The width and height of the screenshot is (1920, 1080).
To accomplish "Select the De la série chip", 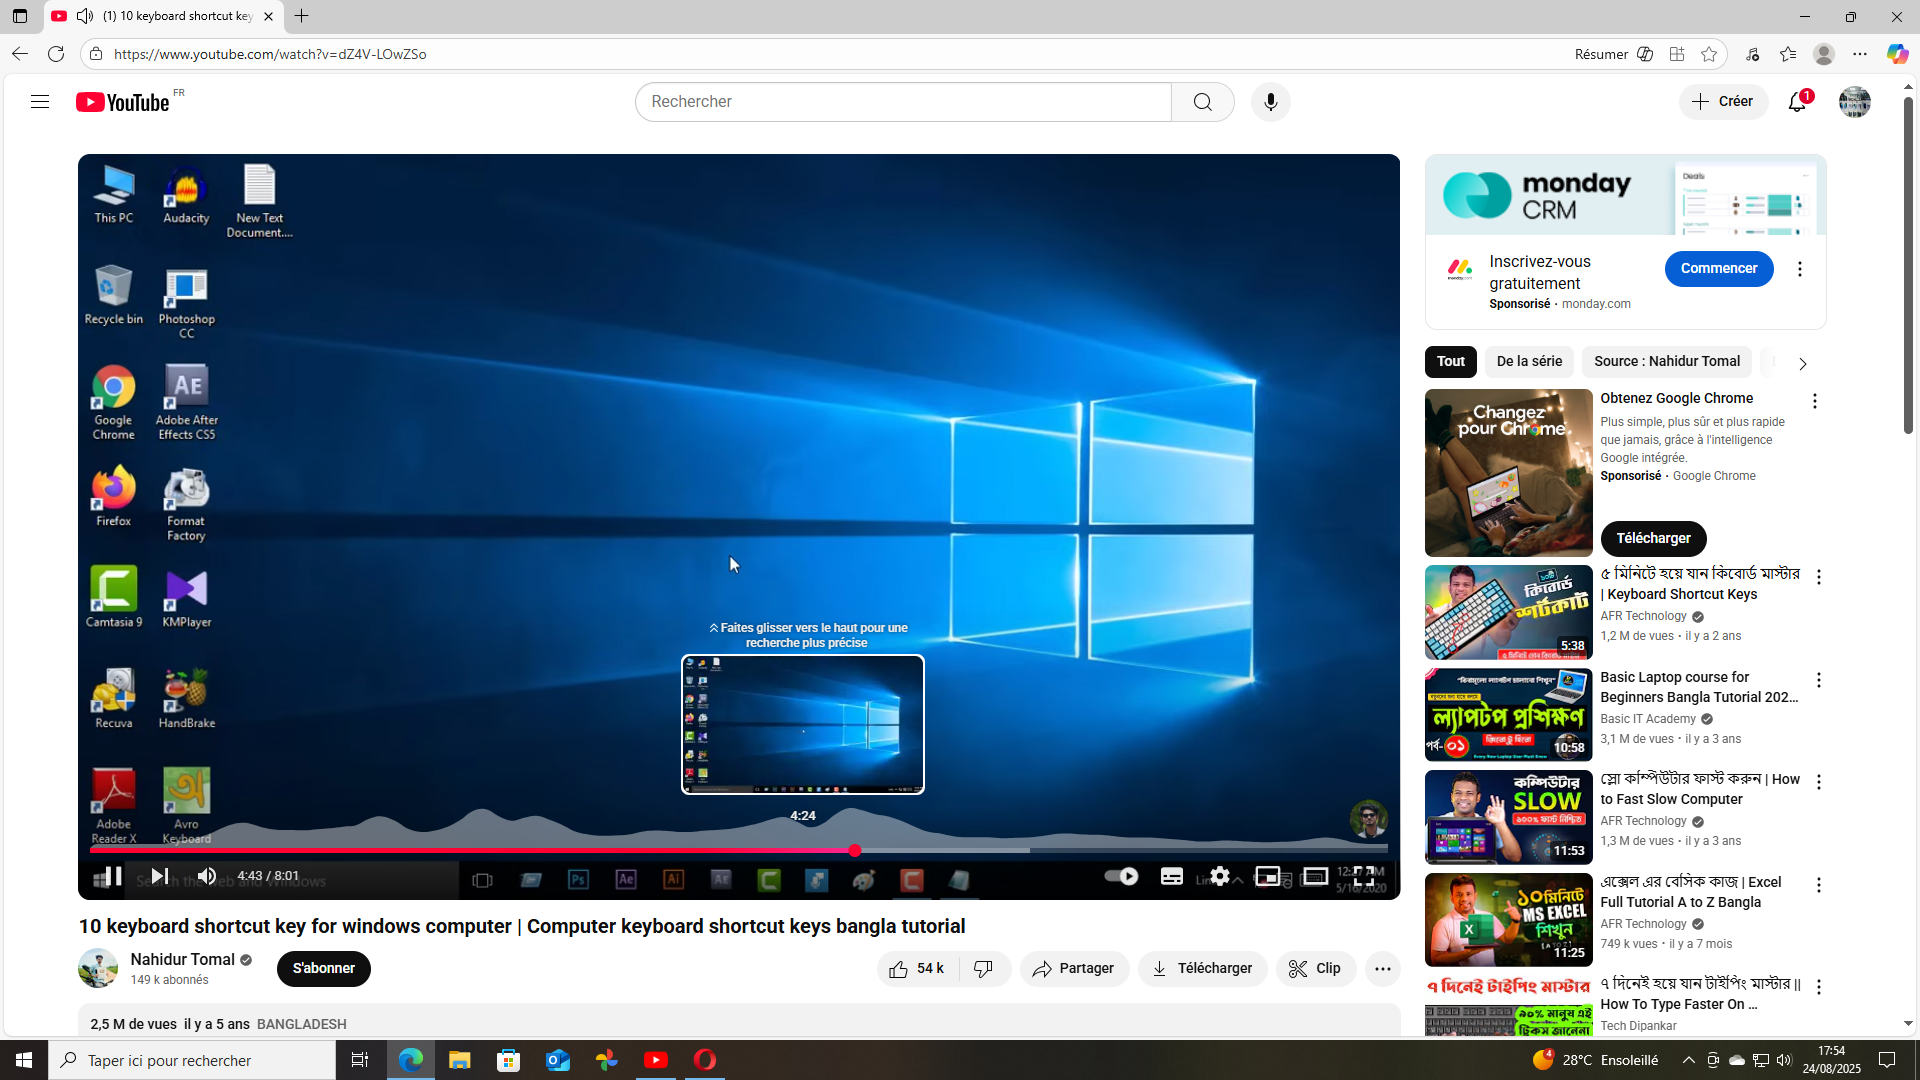I will coord(1529,362).
